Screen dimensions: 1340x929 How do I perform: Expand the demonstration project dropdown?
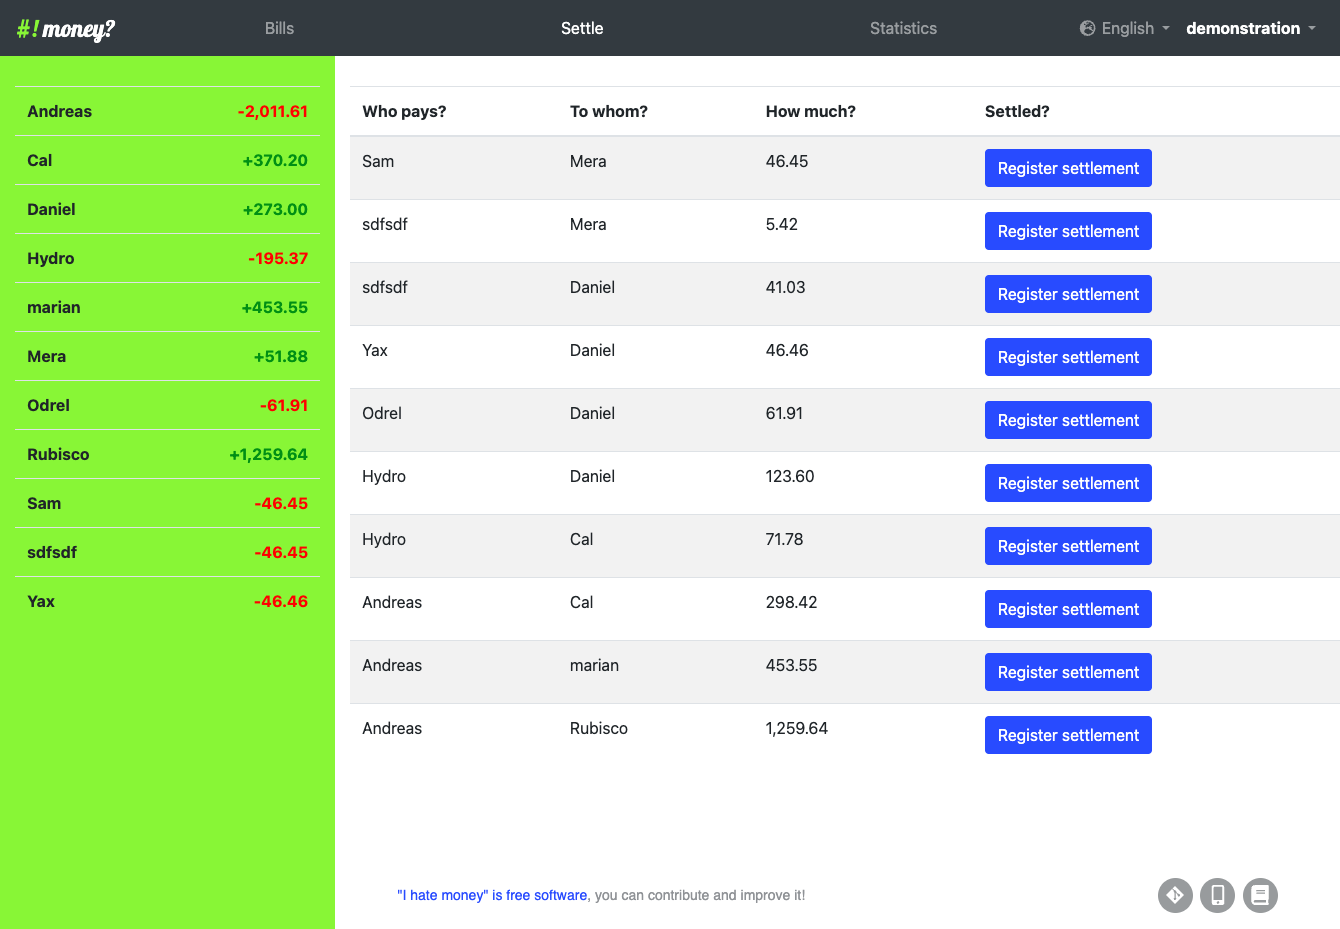1251,28
